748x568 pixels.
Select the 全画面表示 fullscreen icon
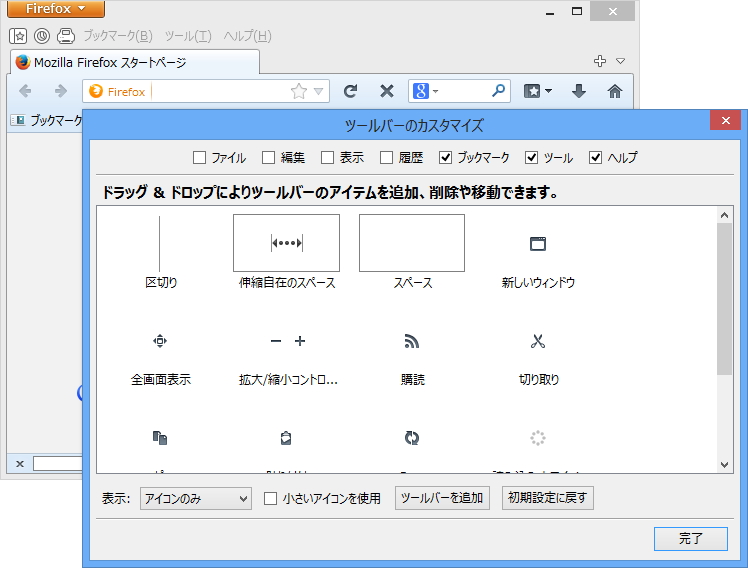point(160,341)
